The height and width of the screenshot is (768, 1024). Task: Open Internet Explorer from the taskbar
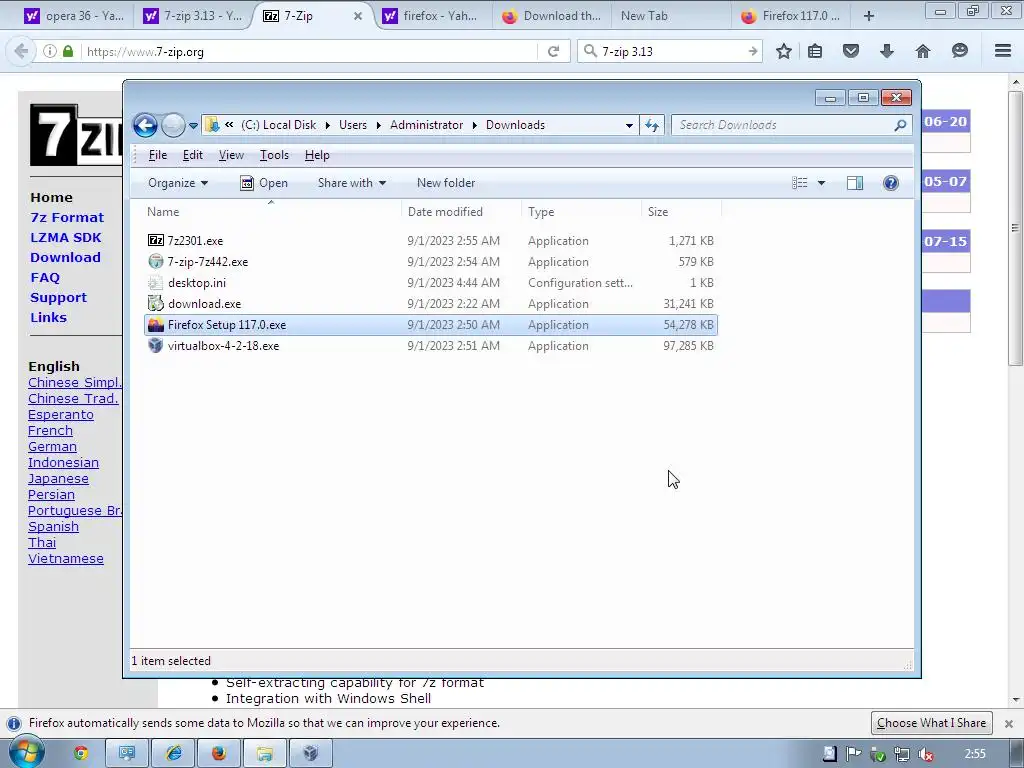pyautogui.click(x=174, y=753)
